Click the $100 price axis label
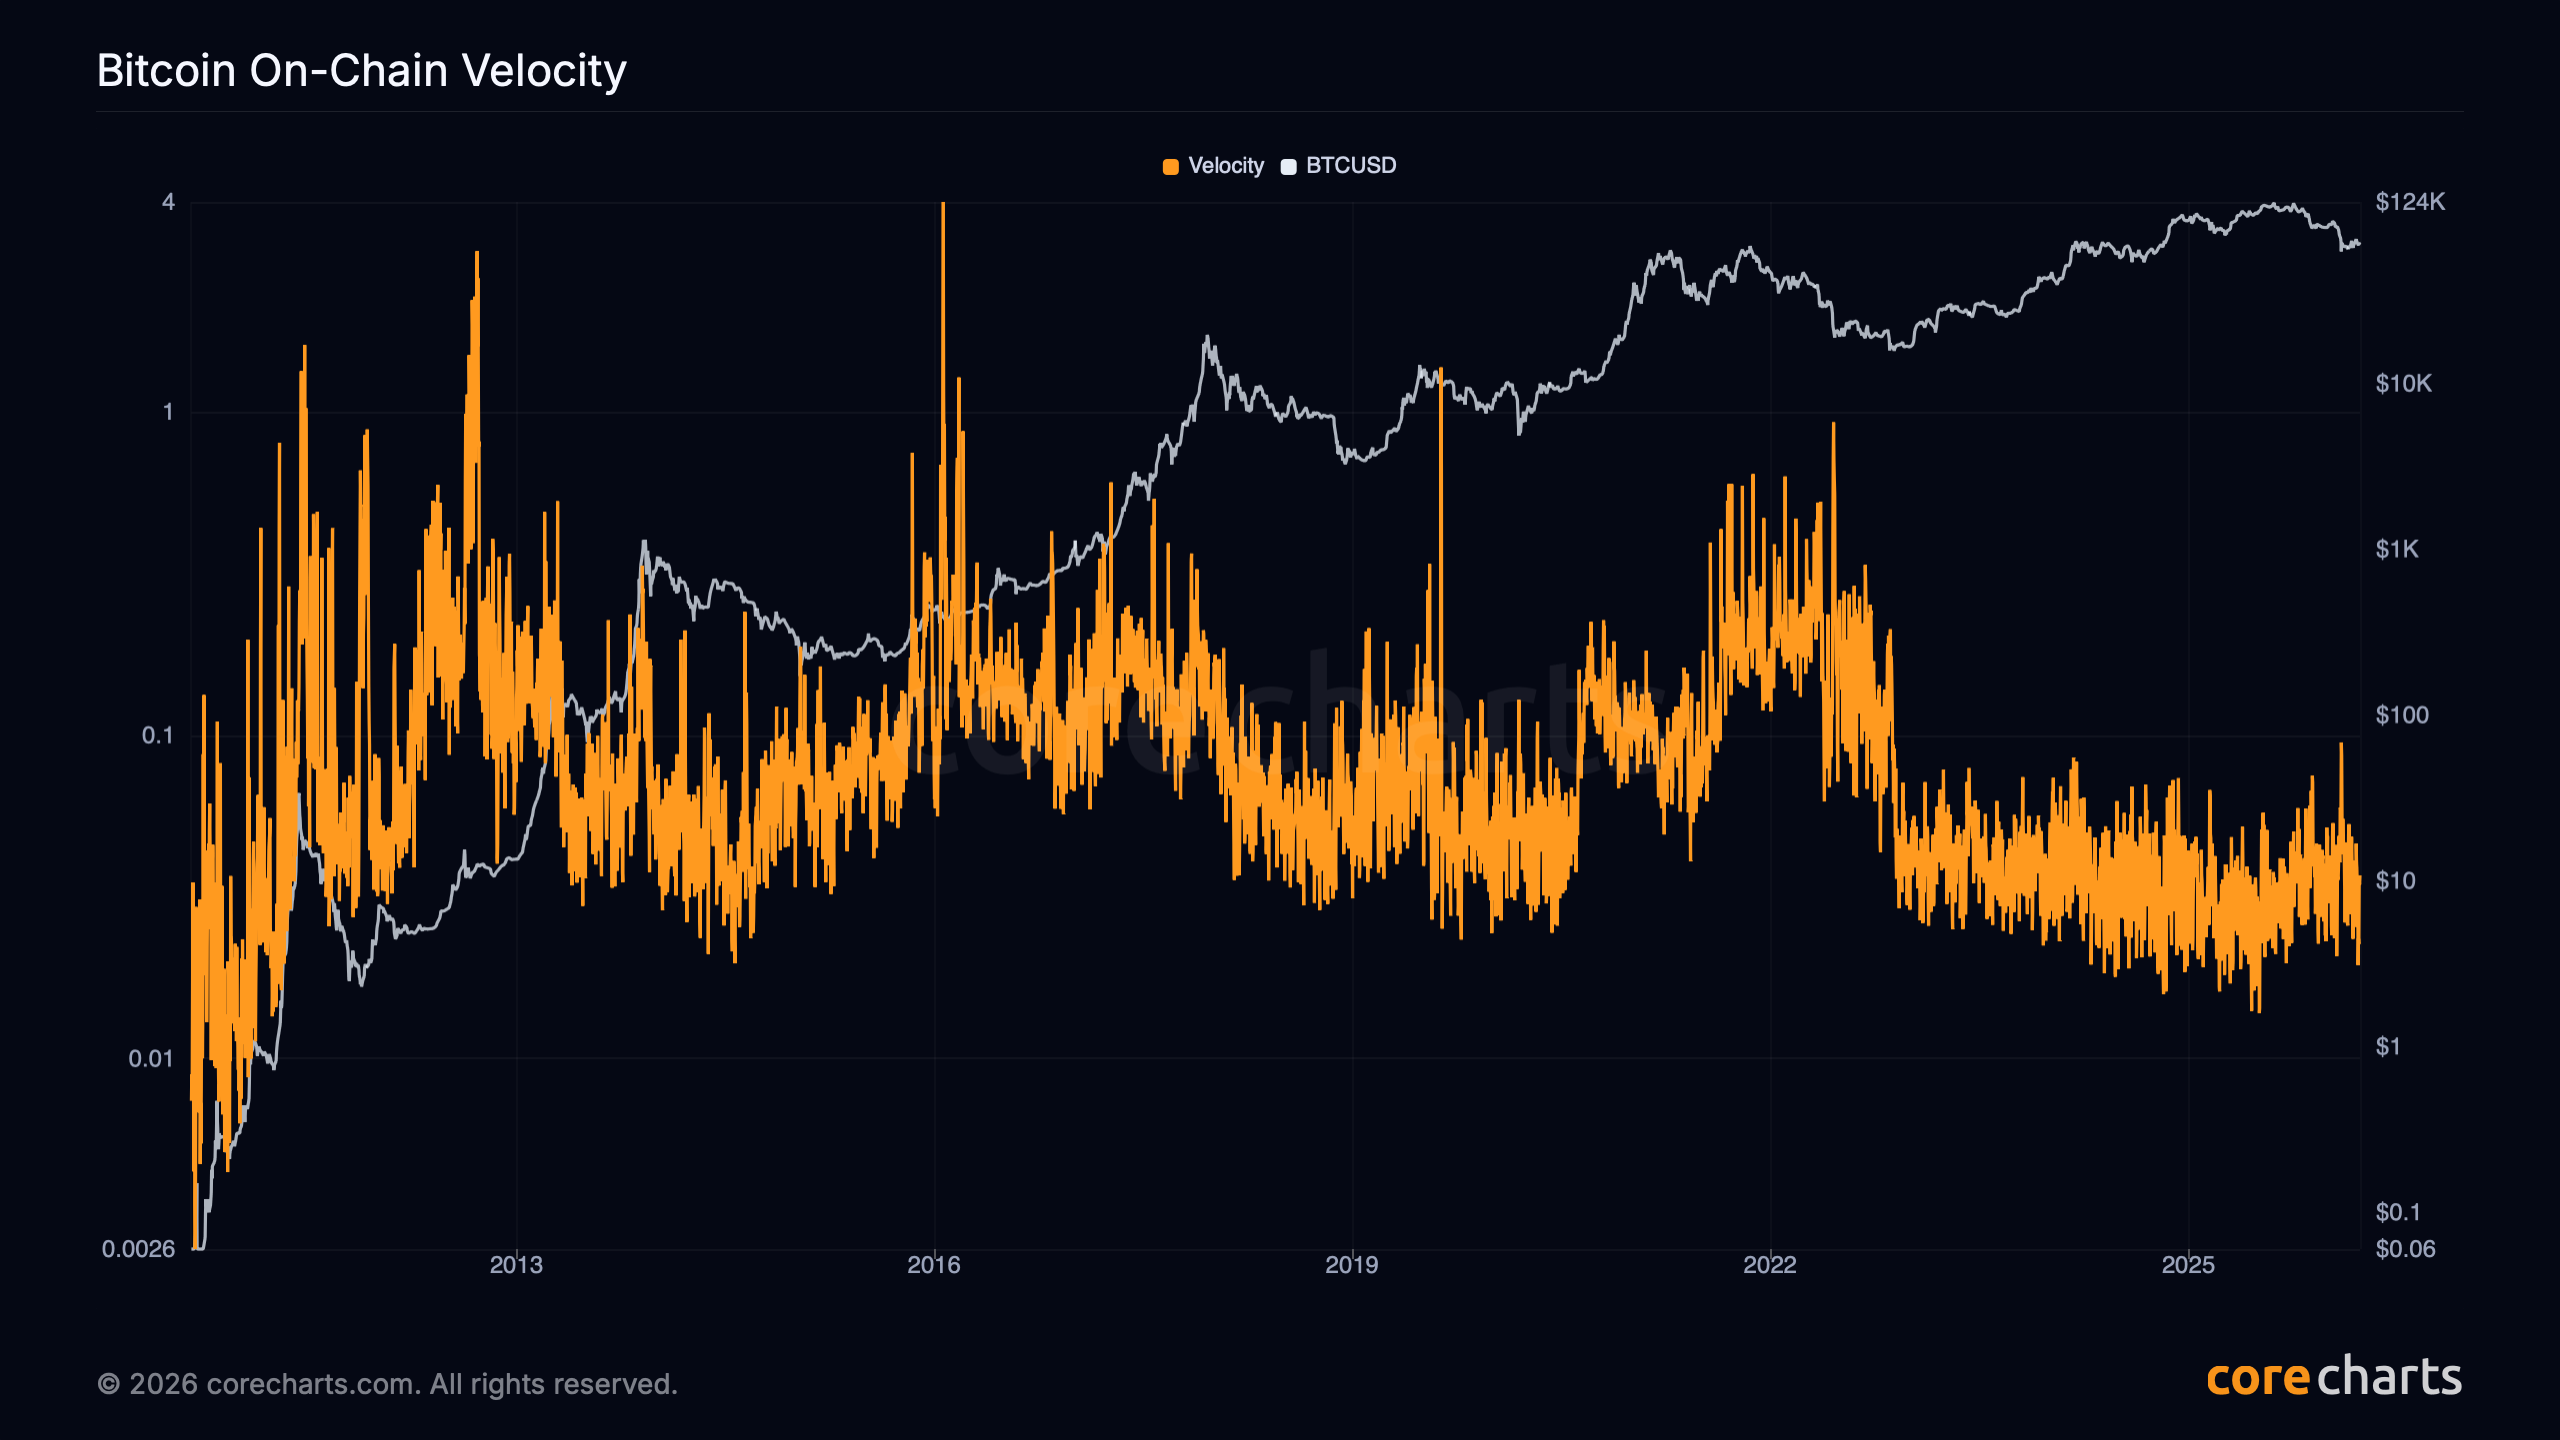This screenshot has height=1440, width=2560. coord(2402,715)
